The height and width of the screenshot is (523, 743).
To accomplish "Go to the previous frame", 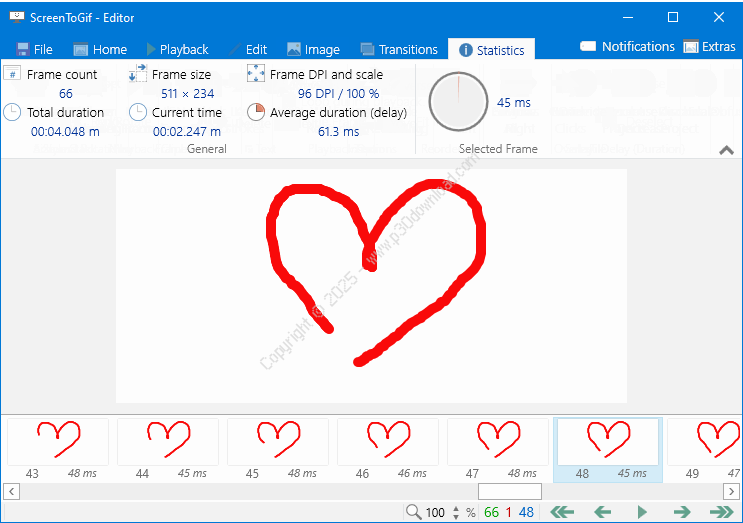I will 602,512.
